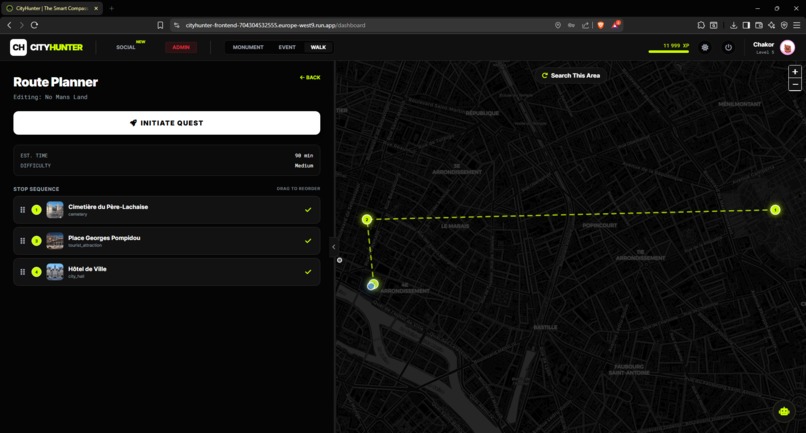
Task: Click the 'Medium' difficulty value
Action: 304,166
